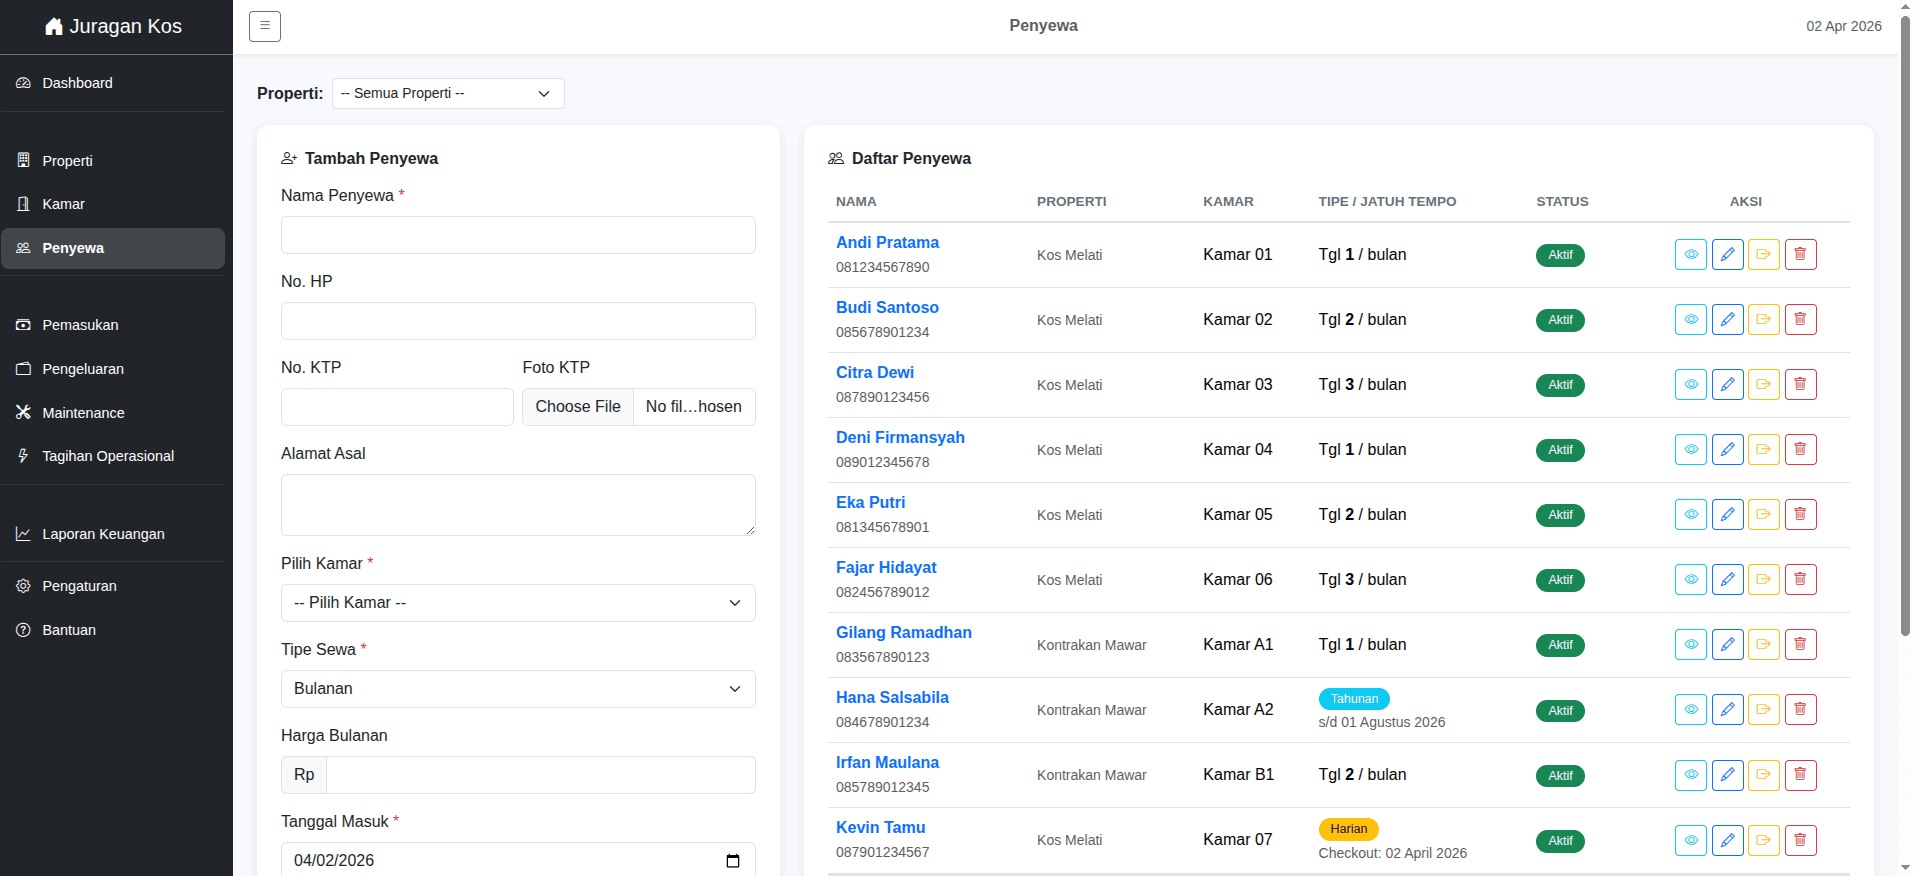Click checkout icon for Hana Salsabila
Image resolution: width=1913 pixels, height=876 pixels.
point(1764,710)
